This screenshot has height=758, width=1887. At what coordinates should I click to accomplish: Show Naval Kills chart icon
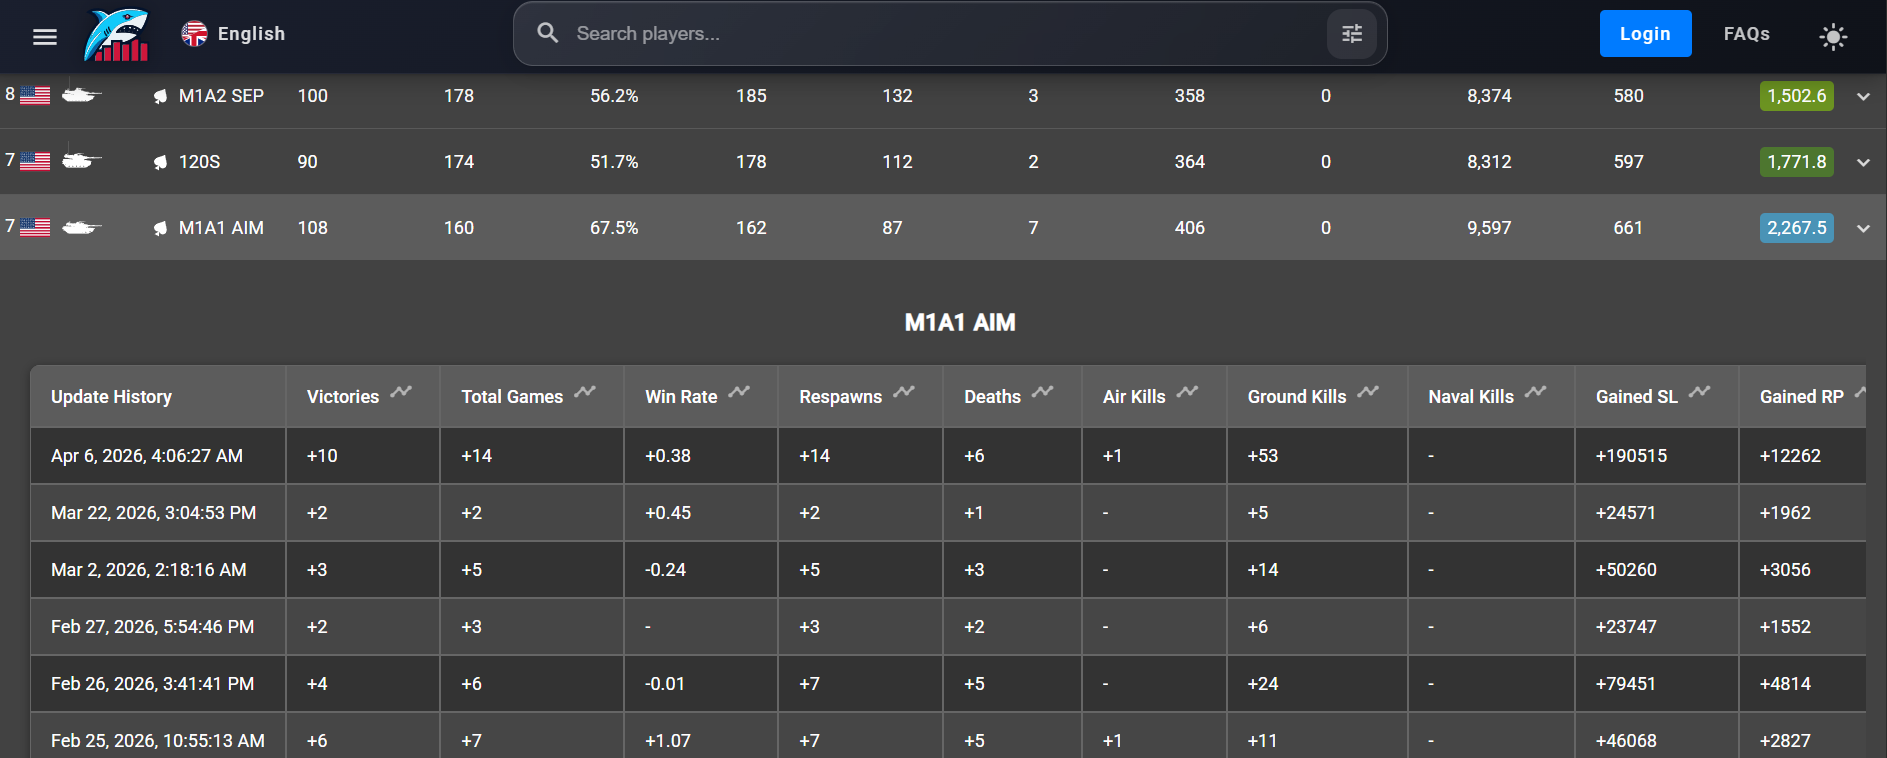coord(1535,392)
